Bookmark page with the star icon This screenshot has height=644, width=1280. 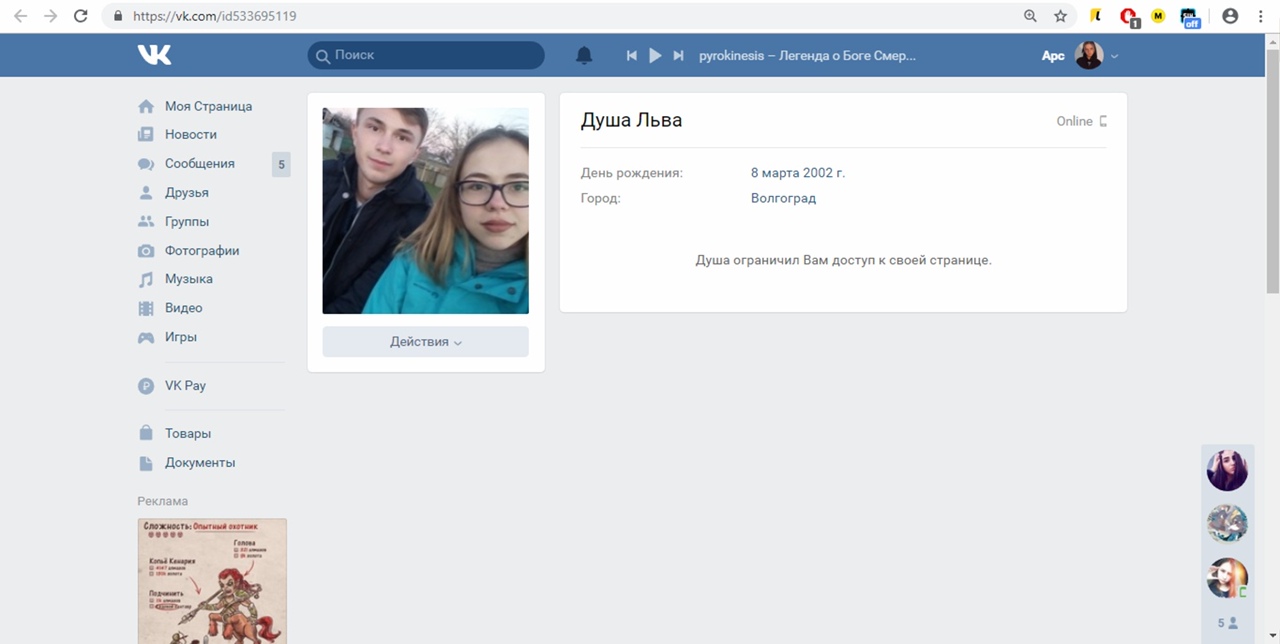tap(1060, 16)
